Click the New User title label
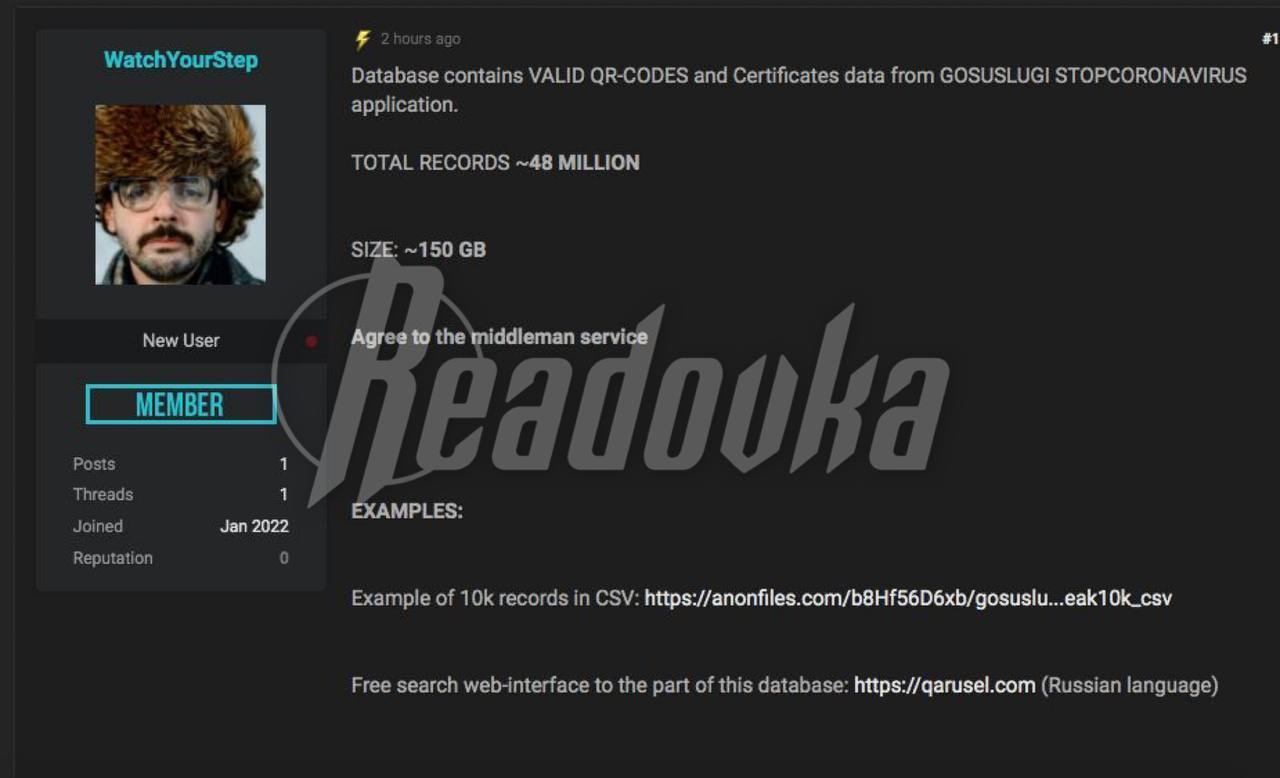 coord(181,341)
